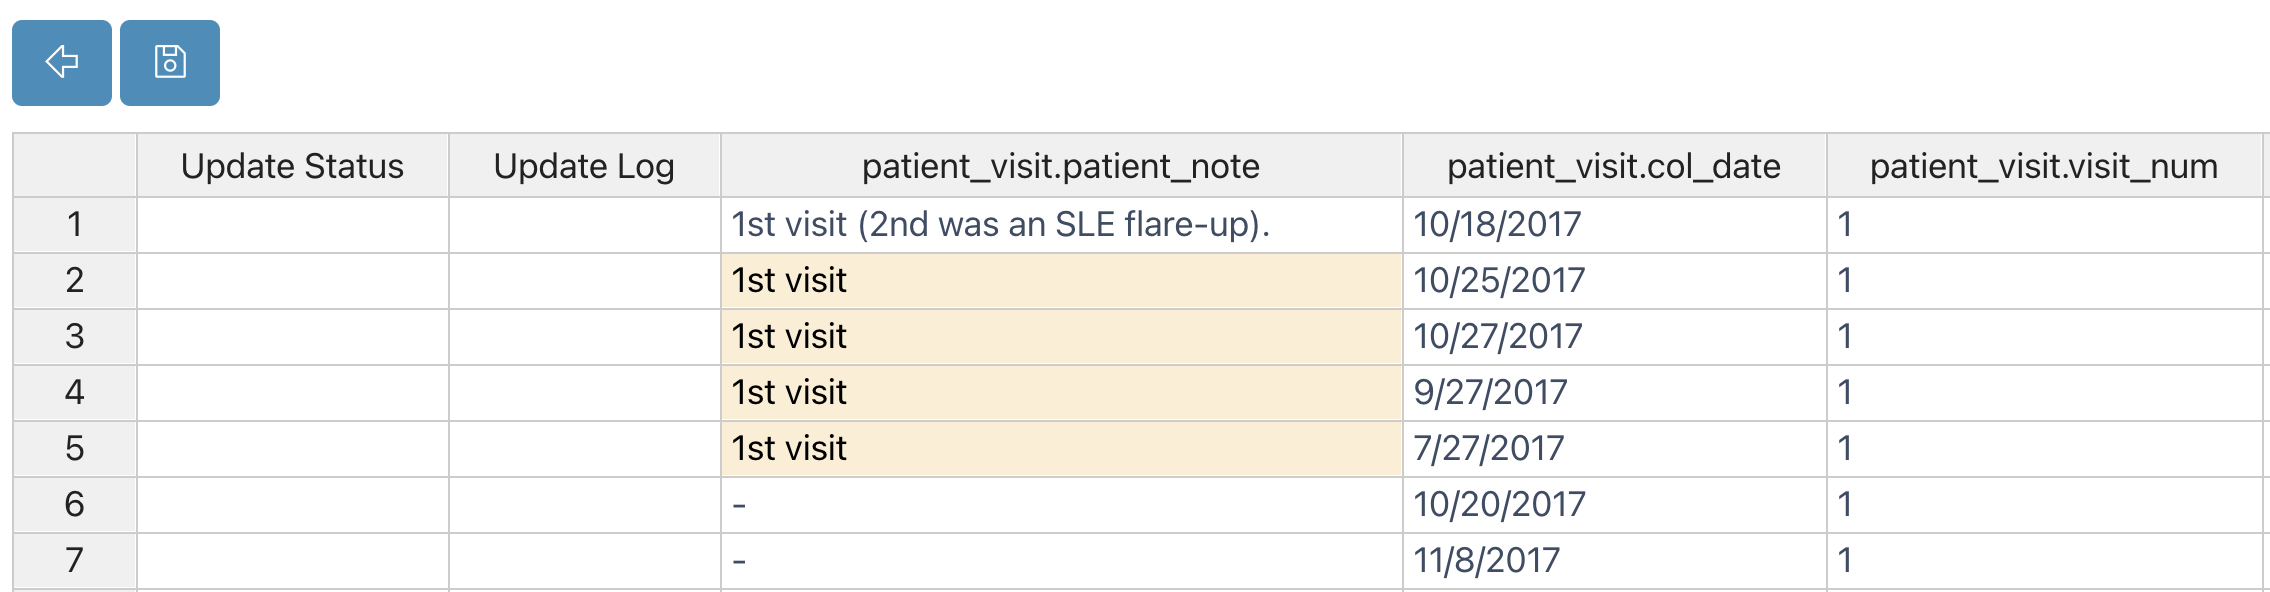Select highlighted 1st visit cell in row 5

coord(1061,448)
